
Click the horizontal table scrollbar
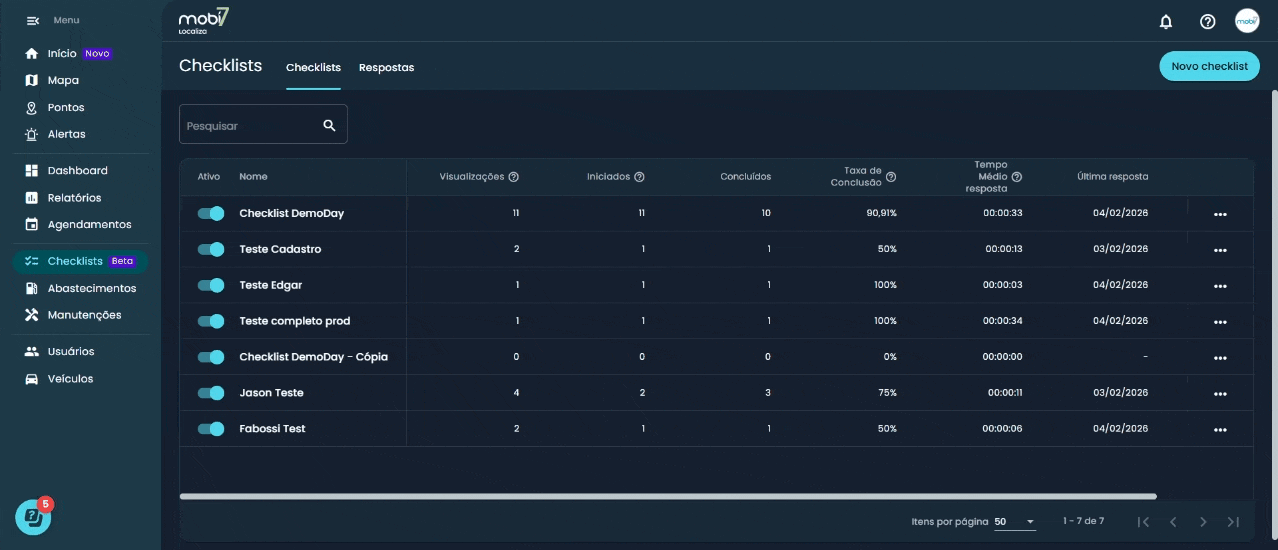coord(667,496)
